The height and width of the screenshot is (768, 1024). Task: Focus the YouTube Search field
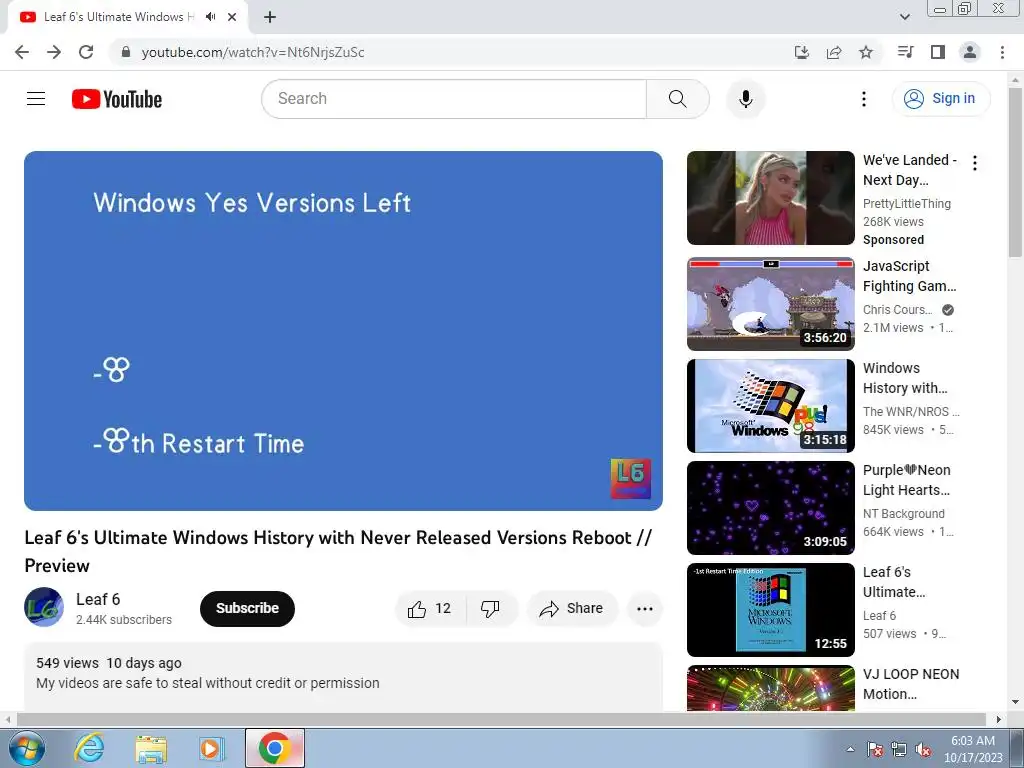point(454,99)
